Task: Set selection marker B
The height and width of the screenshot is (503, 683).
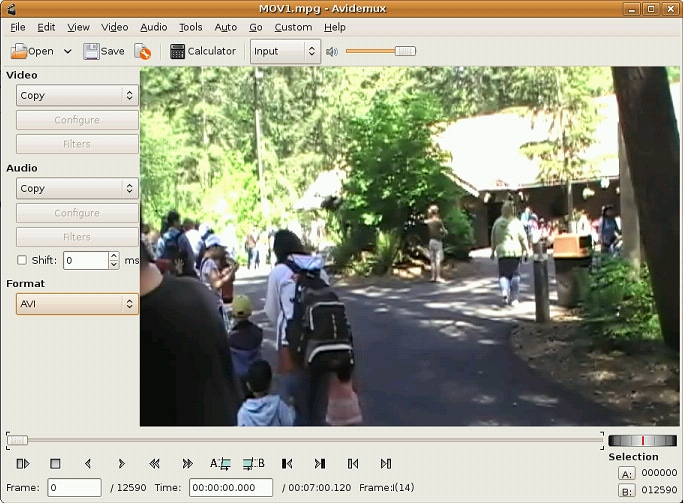Action: click(254, 464)
